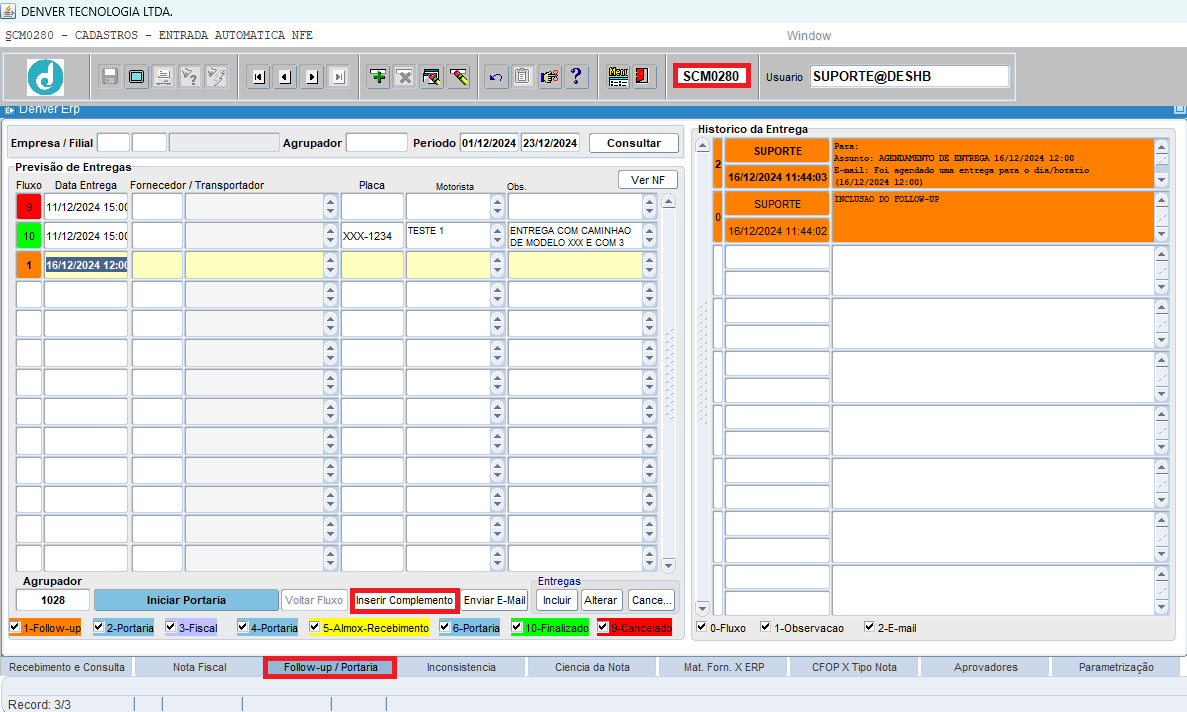Click the yellow Menu toolbar icon
This screenshot has width=1187, height=712.
(618, 76)
